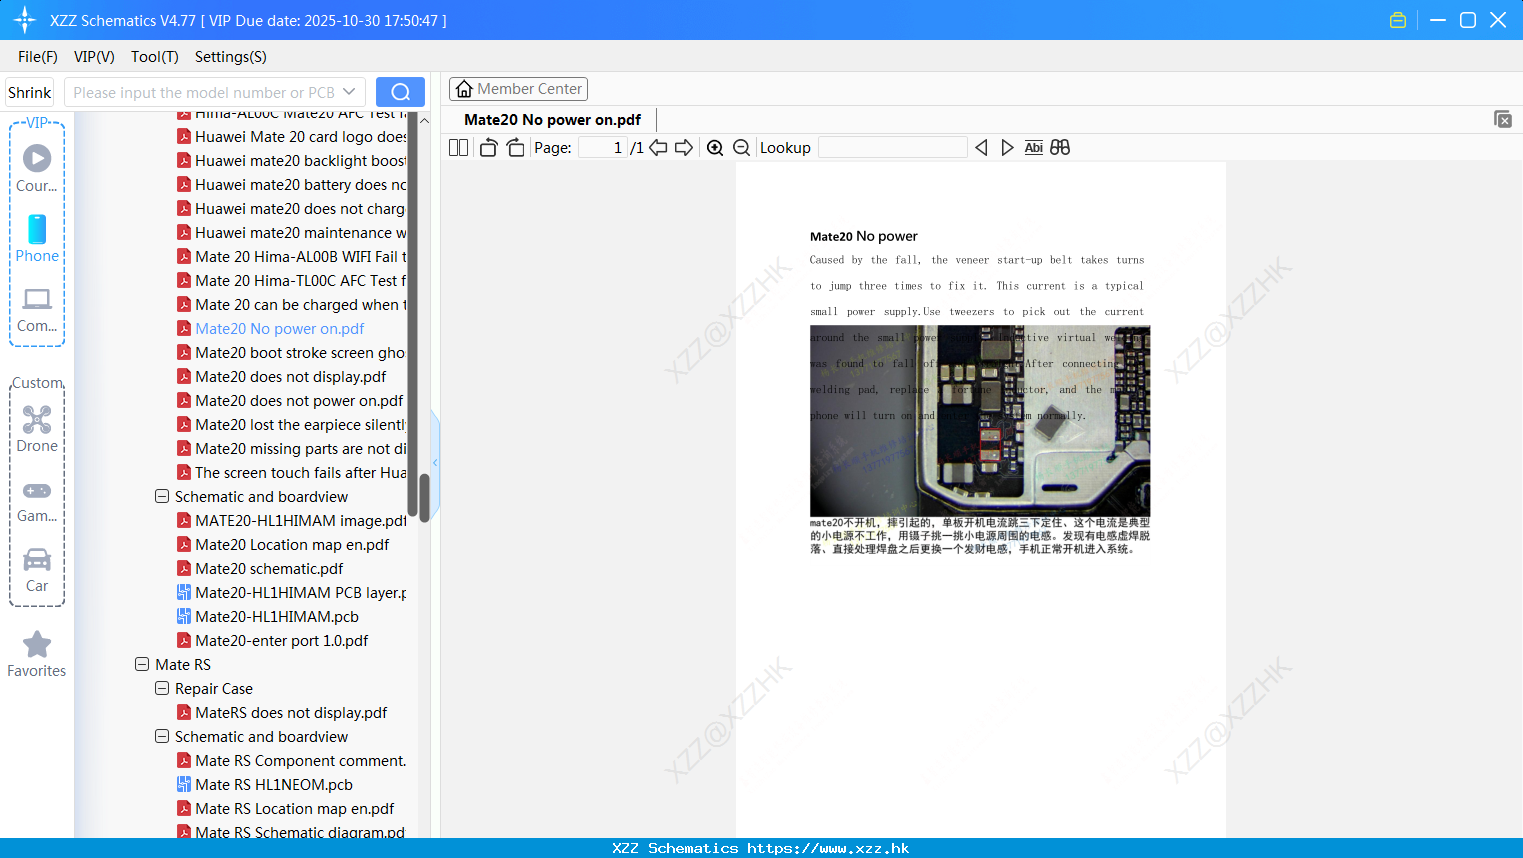Click the www.xzz.hk status bar link

point(828,848)
